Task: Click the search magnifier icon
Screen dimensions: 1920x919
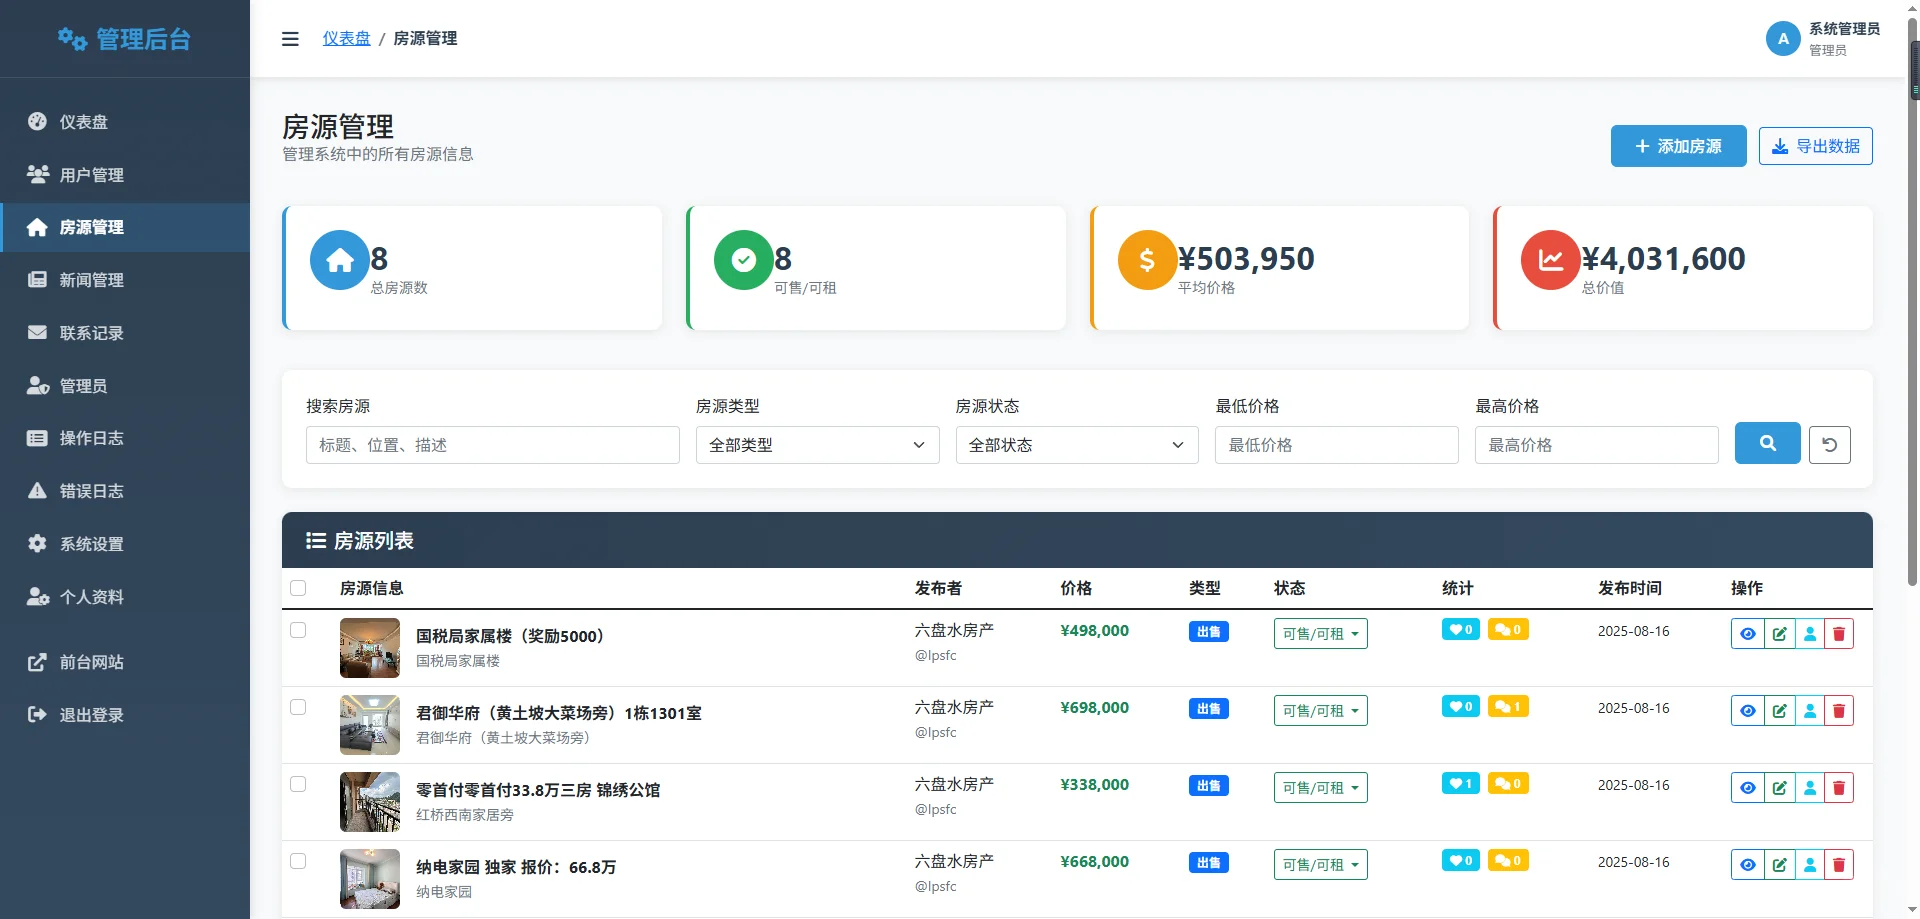Action: (1767, 443)
